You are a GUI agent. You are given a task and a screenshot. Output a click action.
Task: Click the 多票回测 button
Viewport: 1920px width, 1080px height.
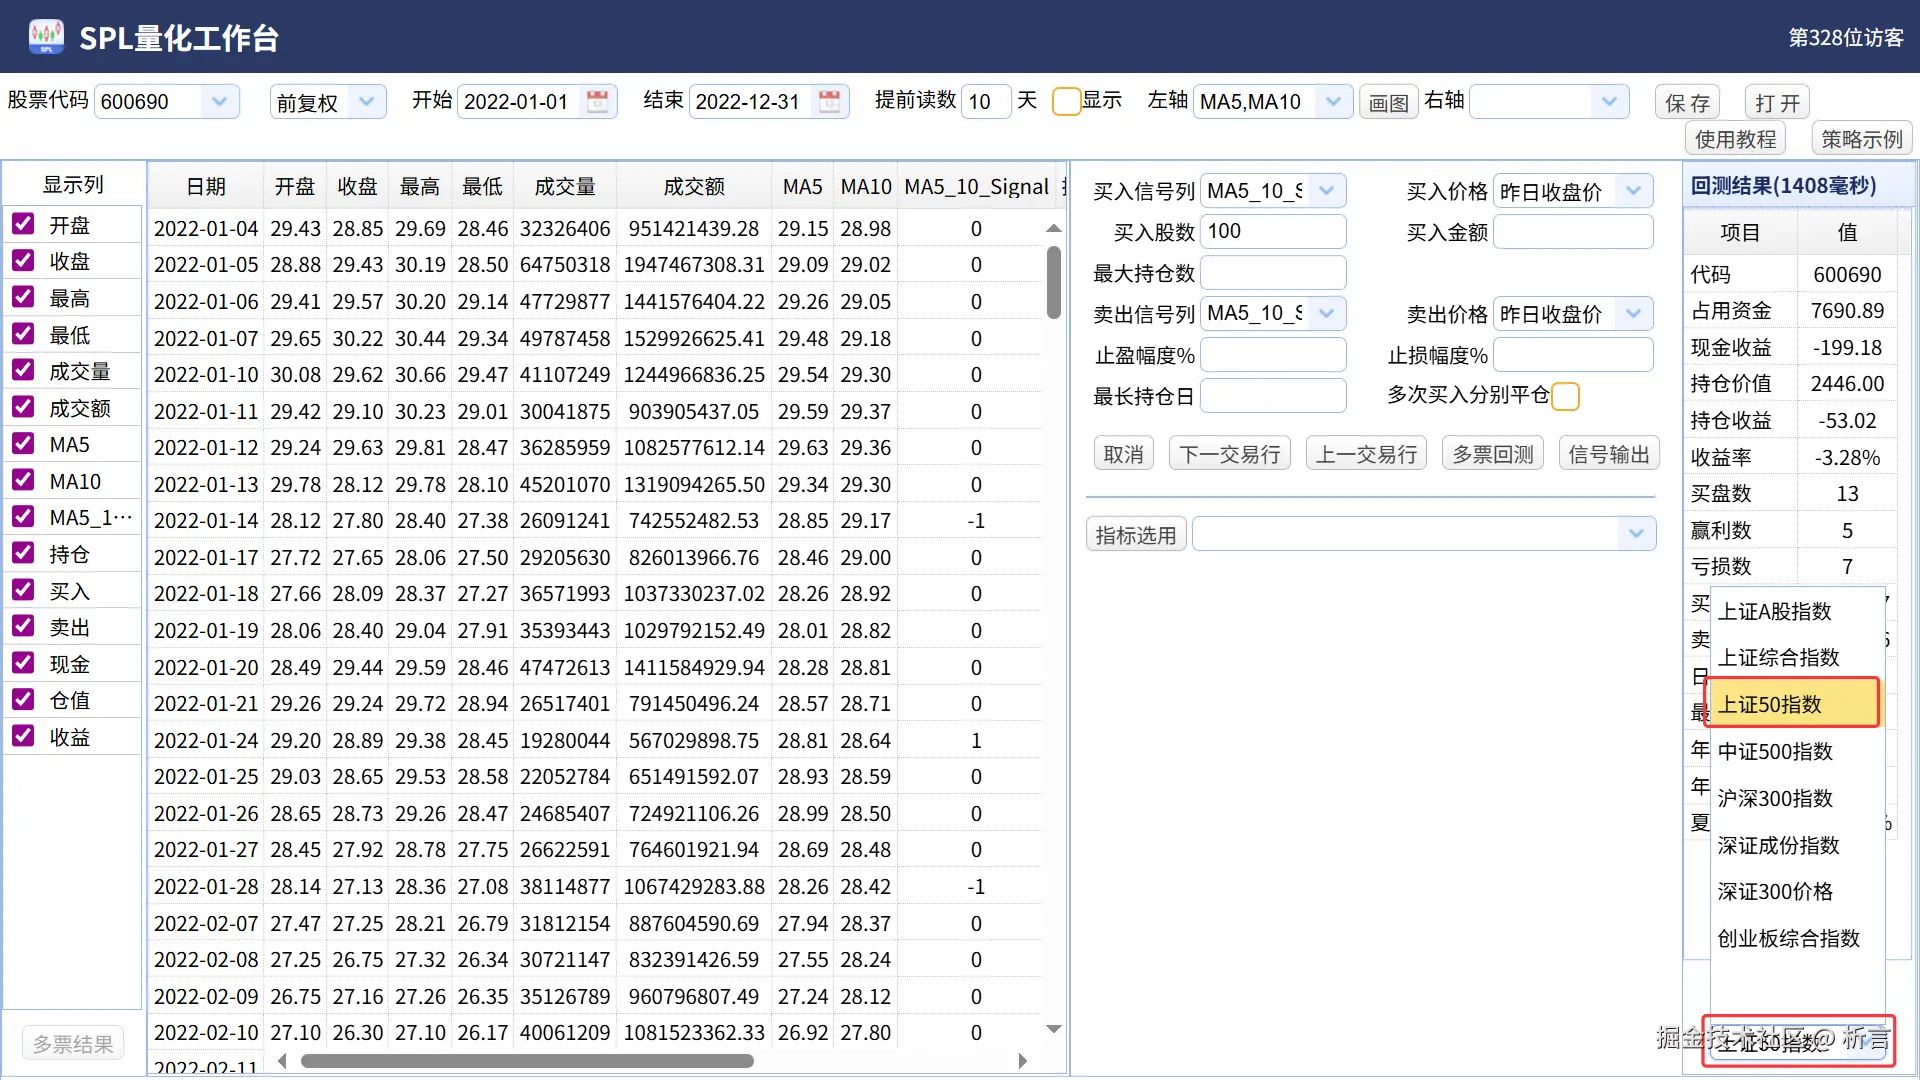click(1492, 454)
